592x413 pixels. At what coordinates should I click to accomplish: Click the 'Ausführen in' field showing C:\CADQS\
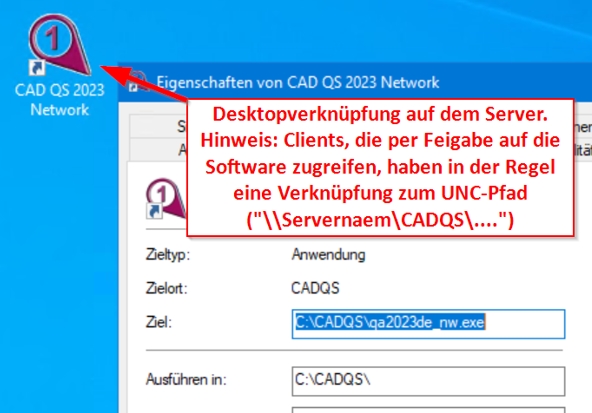tap(428, 381)
